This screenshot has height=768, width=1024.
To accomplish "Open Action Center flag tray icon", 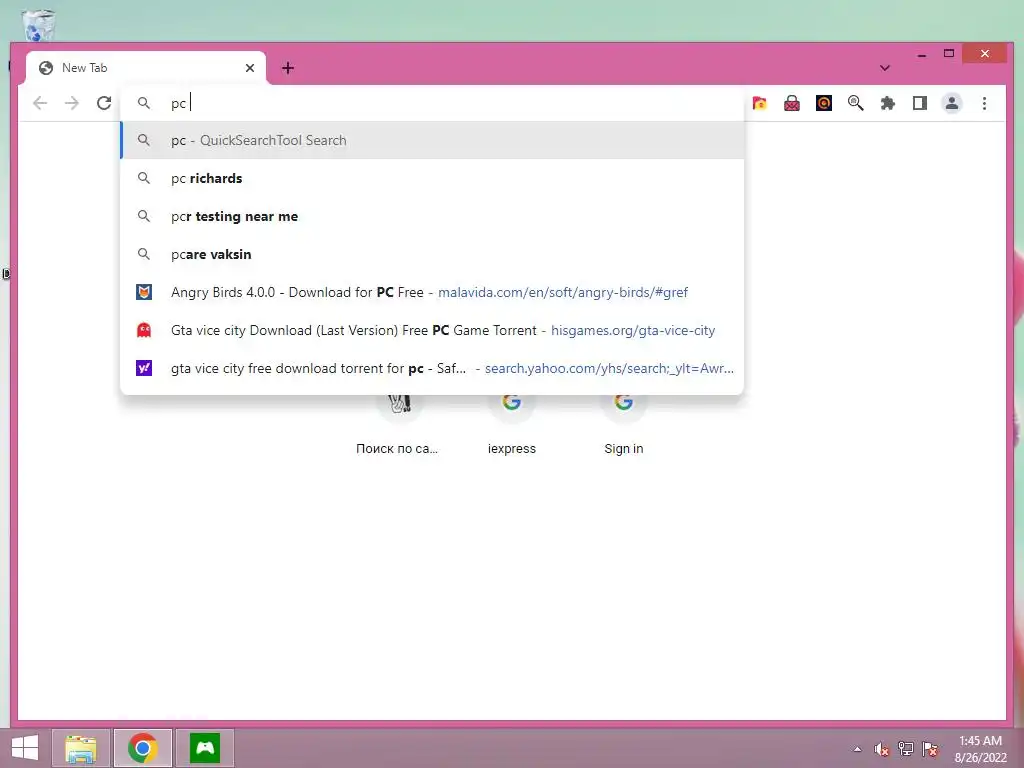I will coord(930,749).
